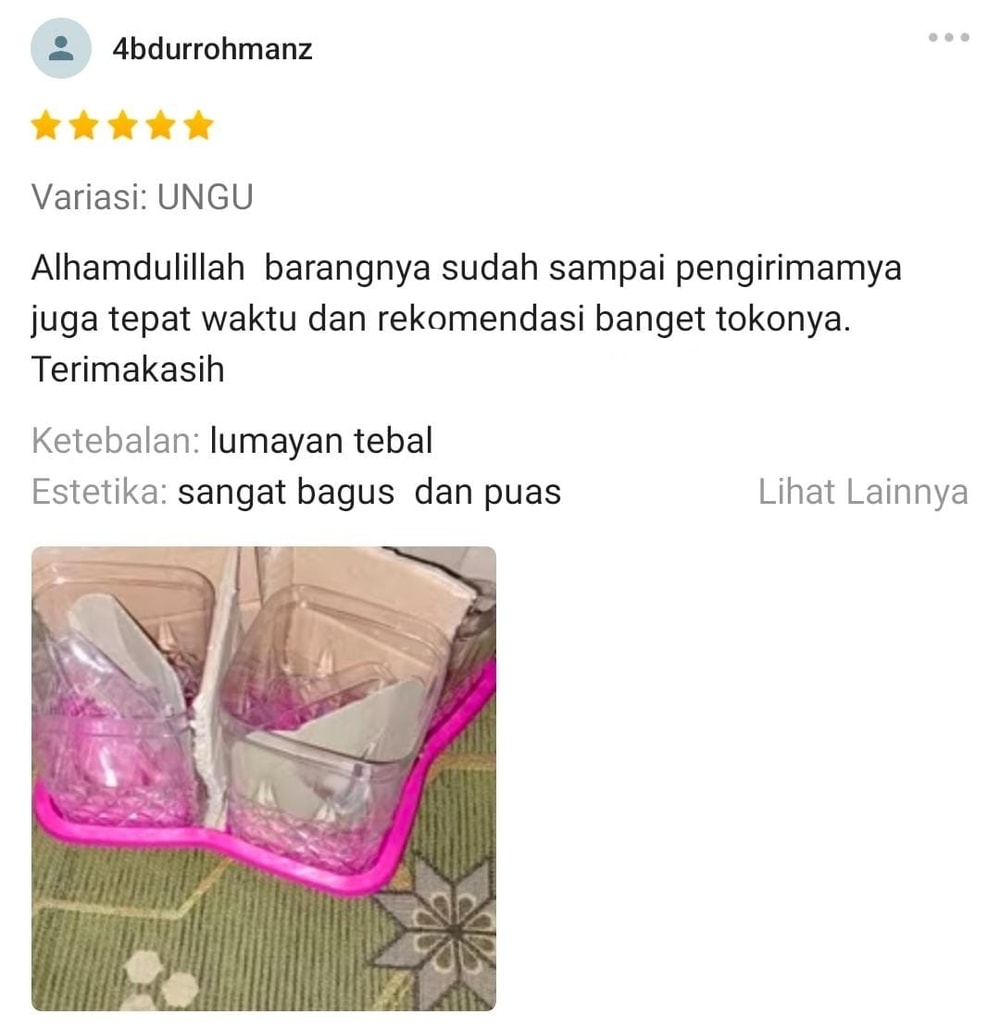This screenshot has height=1027, width=1000.
Task: Open the 4bdurrohmanz user profile name
Action: [212, 49]
